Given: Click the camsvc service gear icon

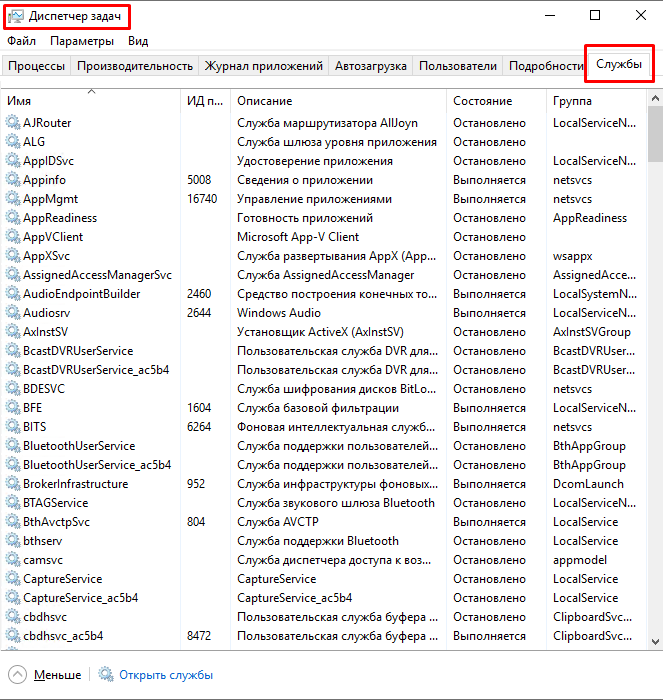Looking at the screenshot, I should [13, 560].
